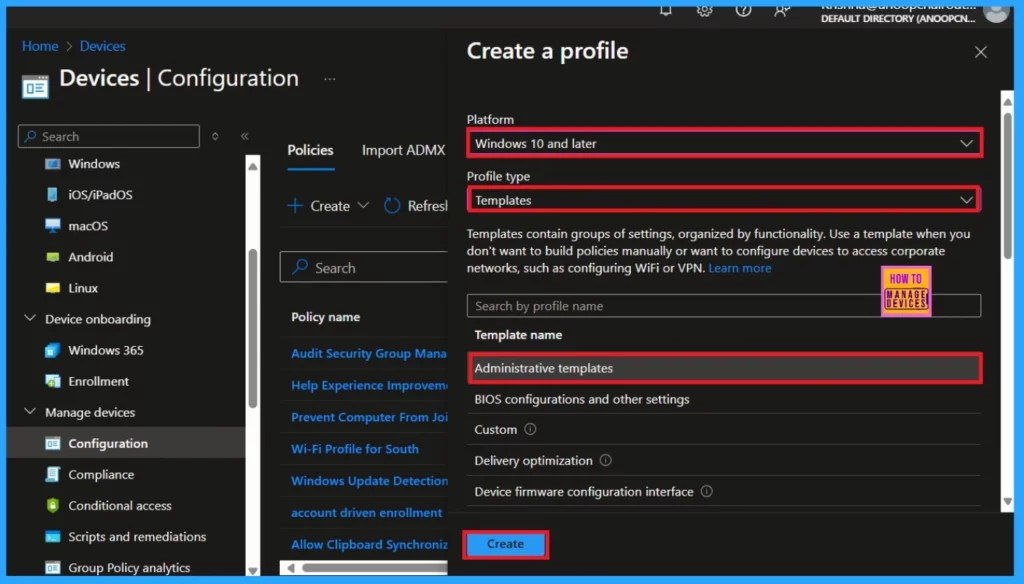Switch to the Import ADMX tab
The width and height of the screenshot is (1024, 584).
pyautogui.click(x=403, y=150)
